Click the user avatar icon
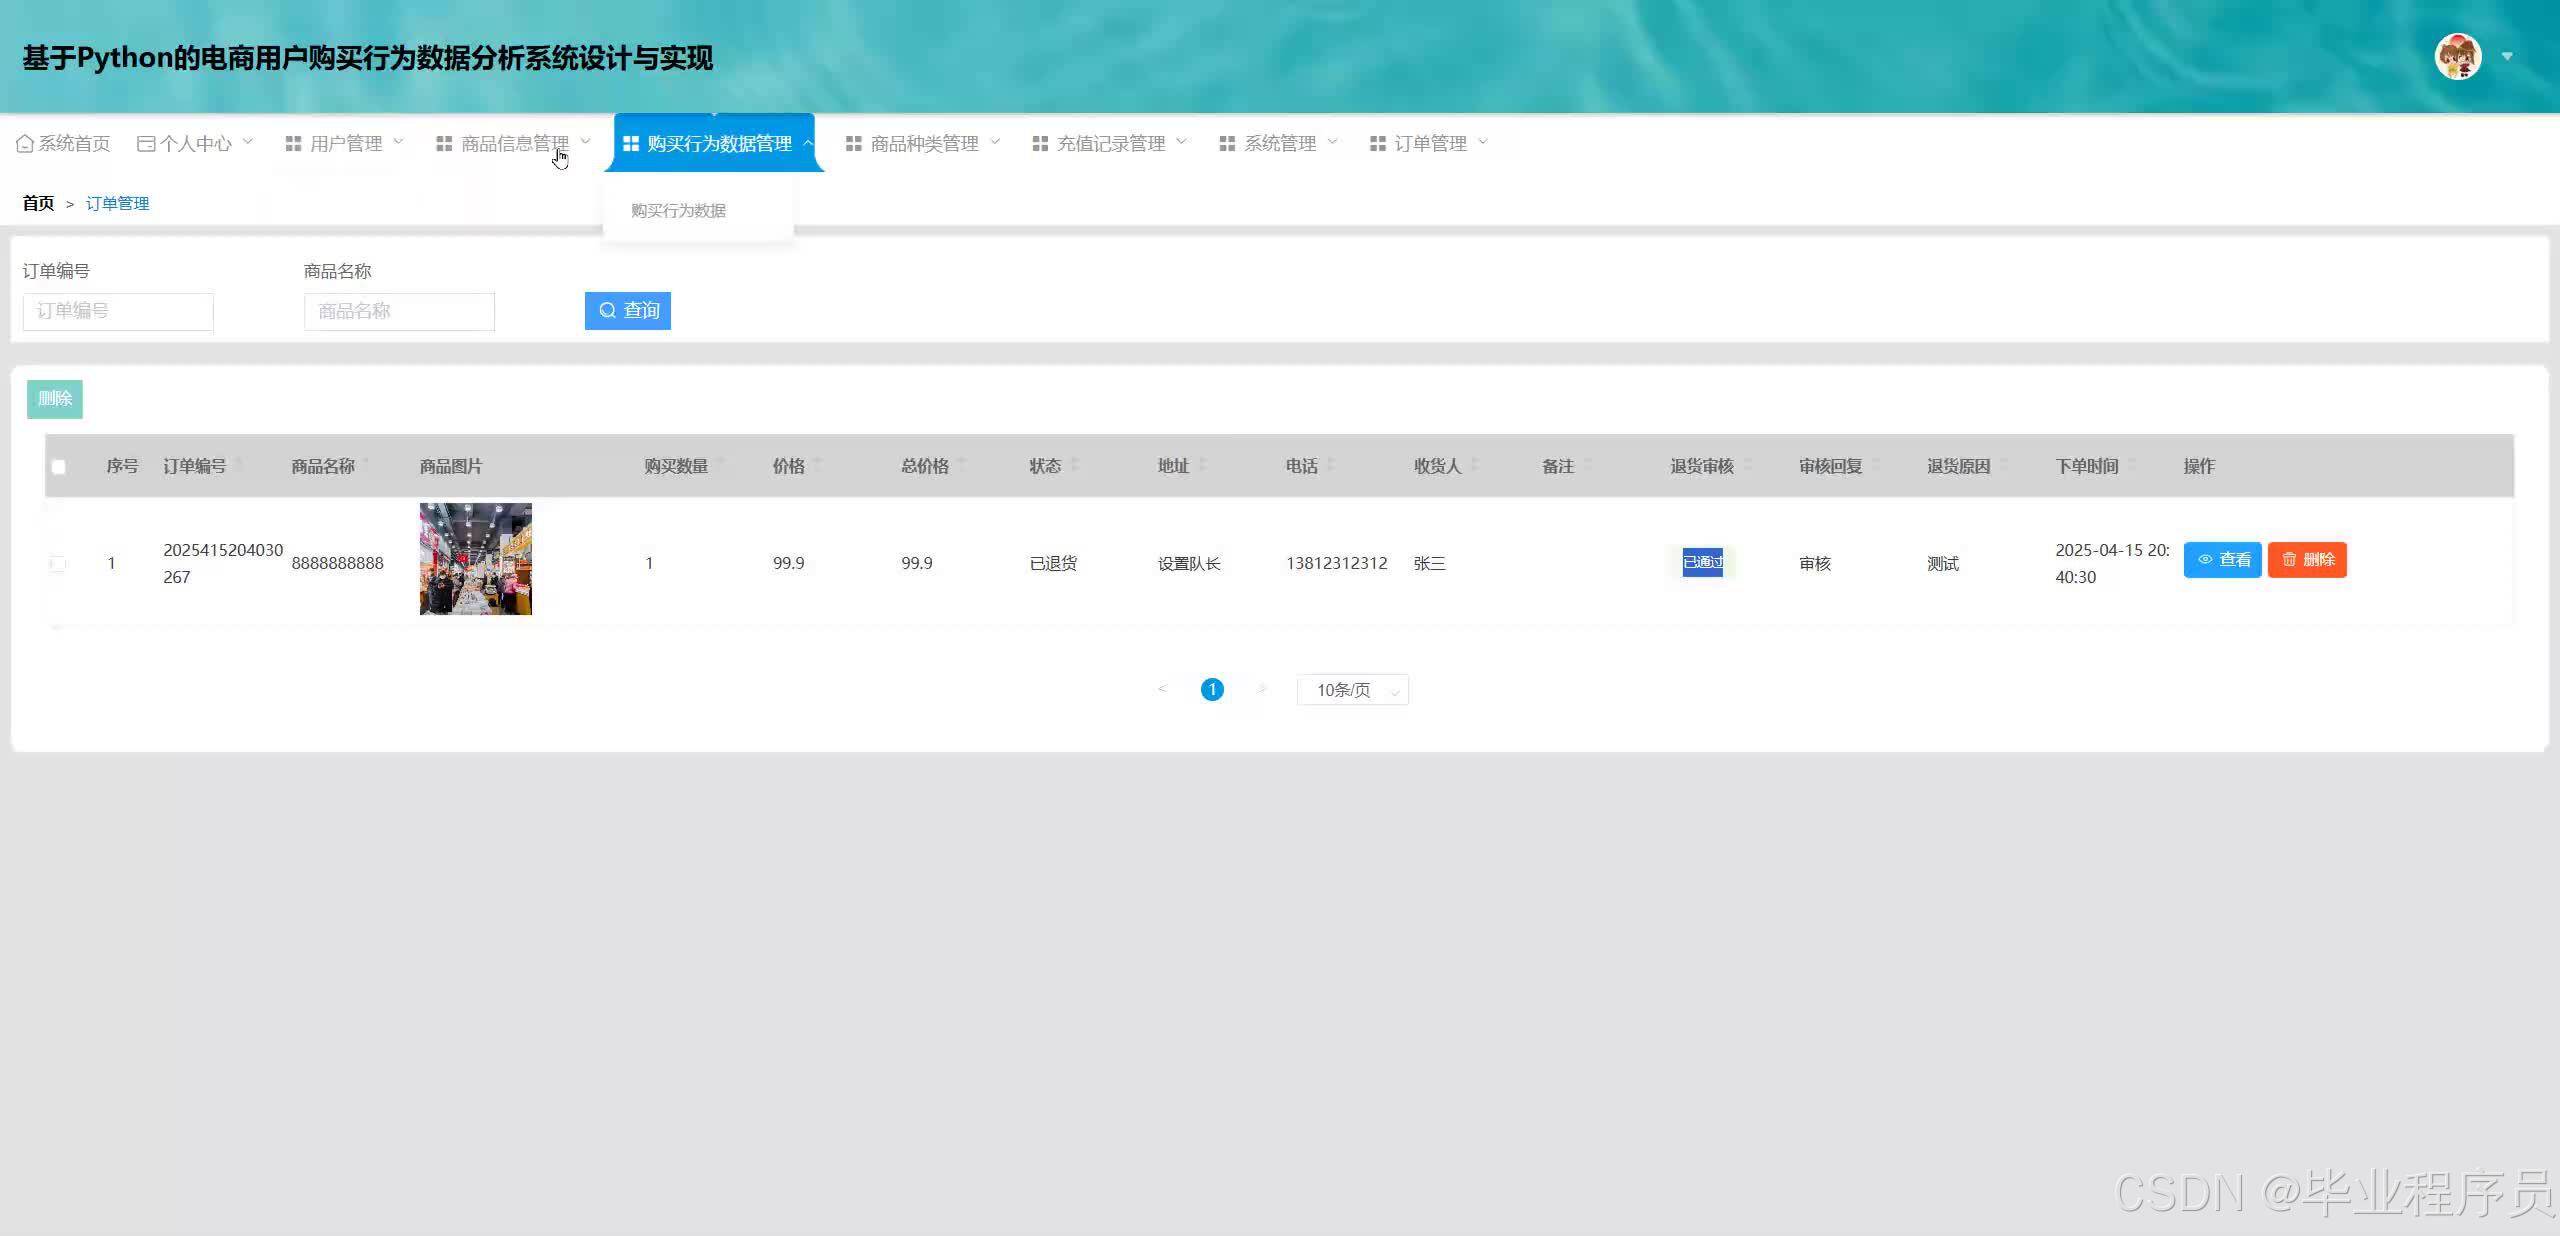Screen dimensions: 2560x1236 (2457, 57)
